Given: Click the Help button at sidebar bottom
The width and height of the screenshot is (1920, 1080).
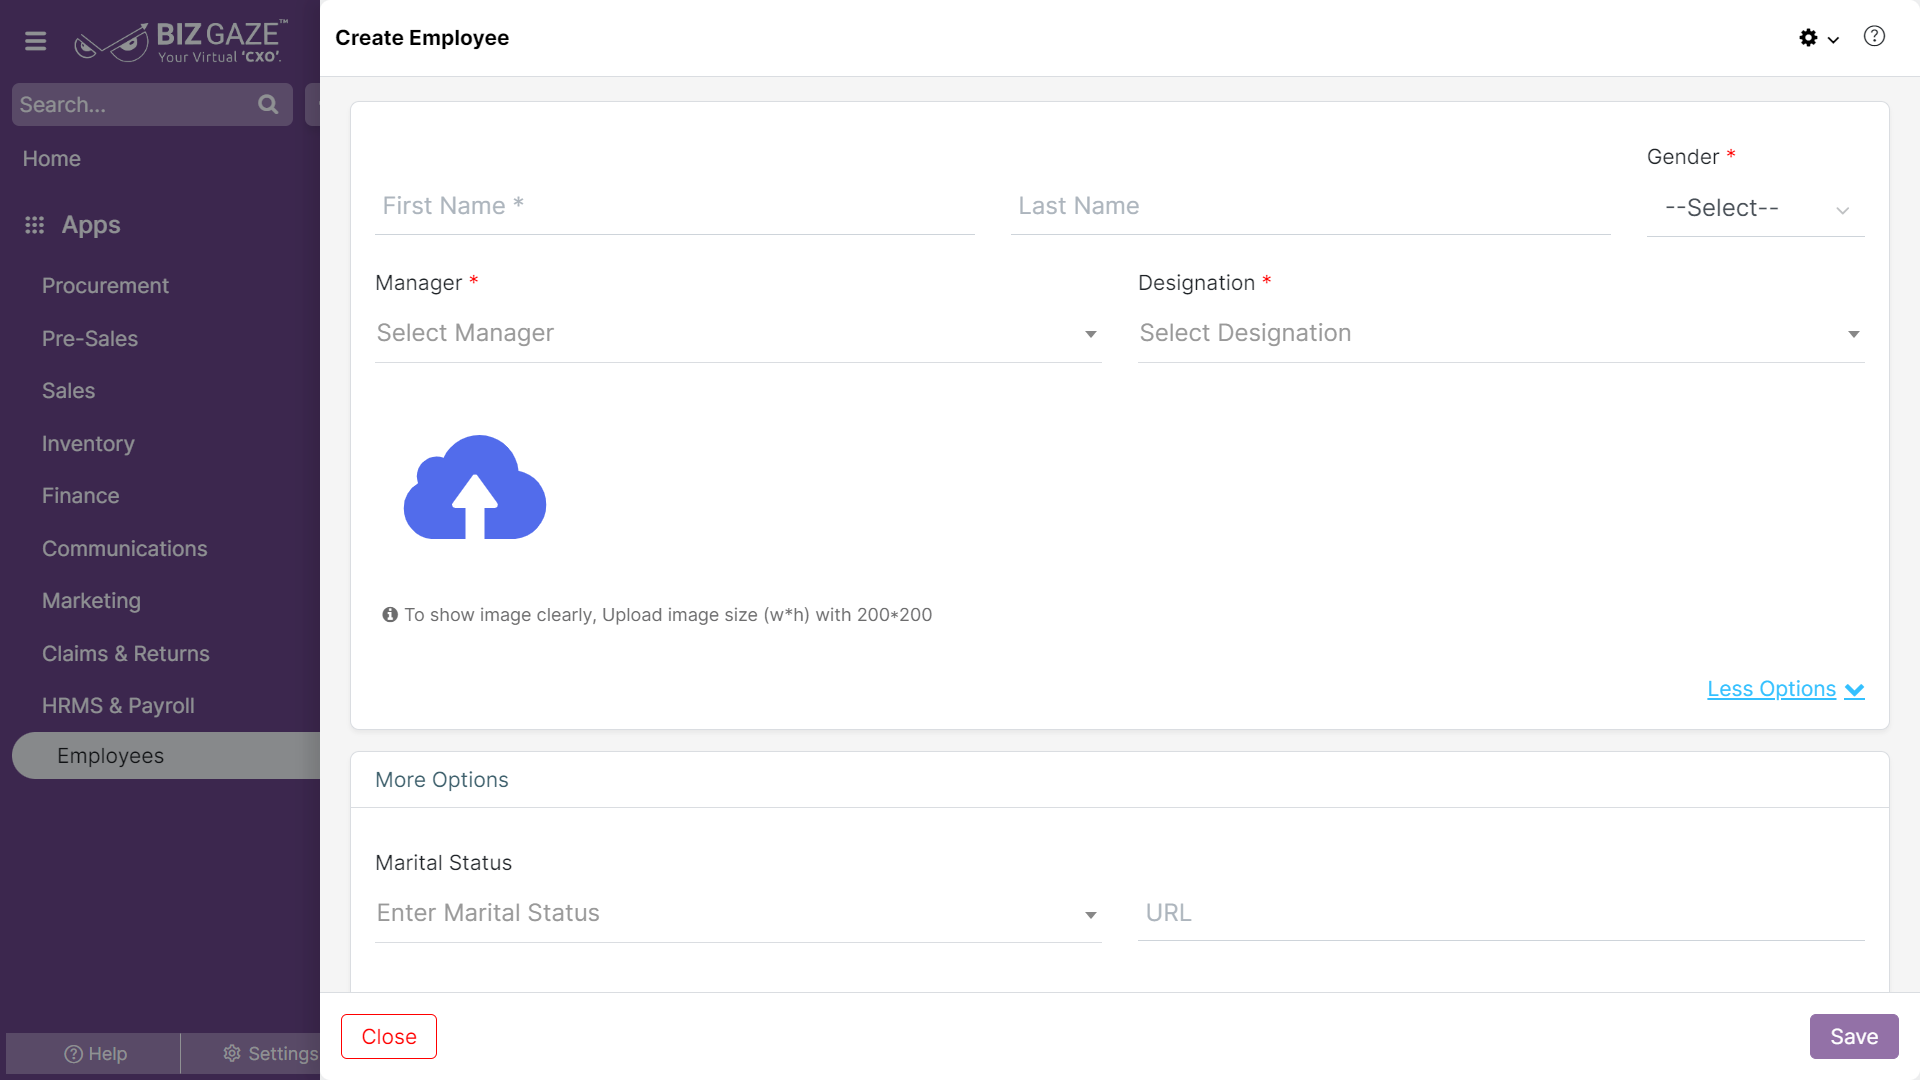Looking at the screenshot, I should tap(94, 1054).
